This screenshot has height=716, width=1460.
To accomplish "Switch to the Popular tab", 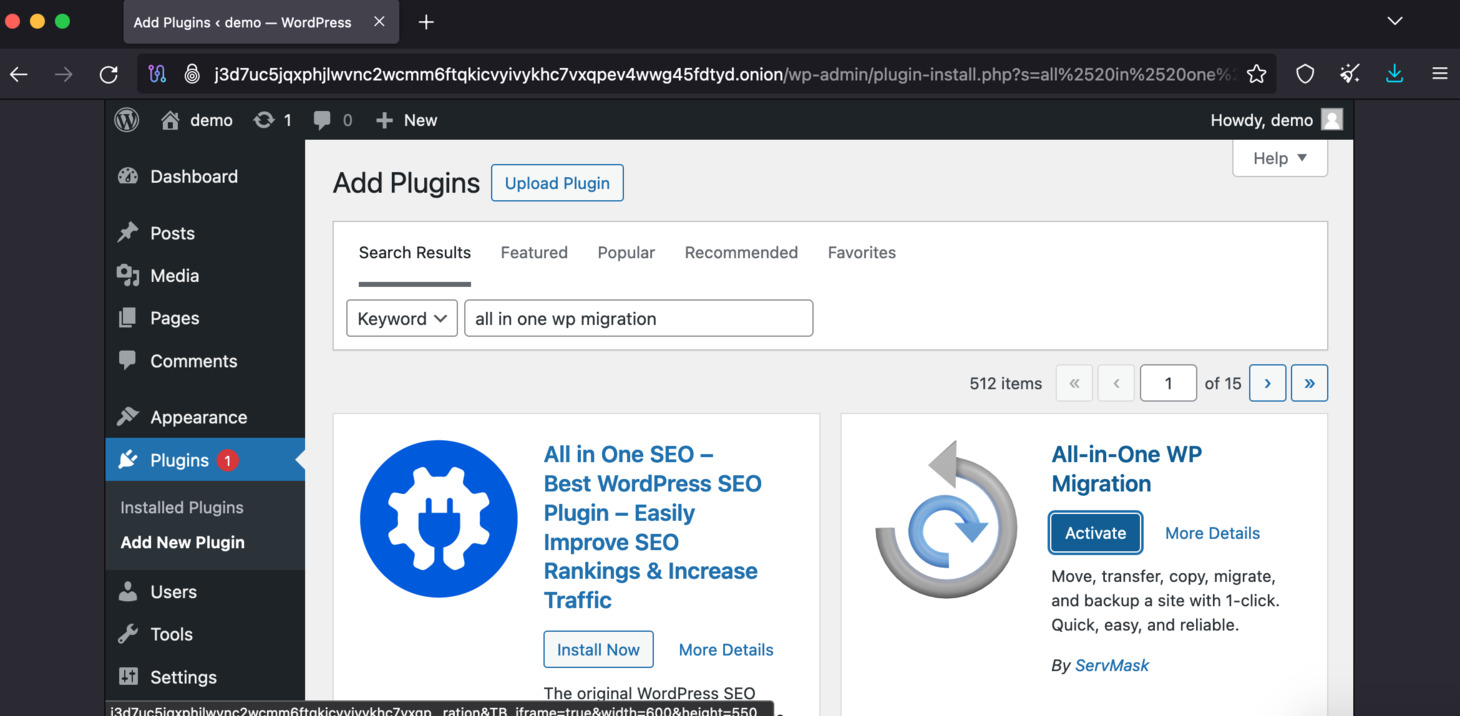I will [626, 253].
